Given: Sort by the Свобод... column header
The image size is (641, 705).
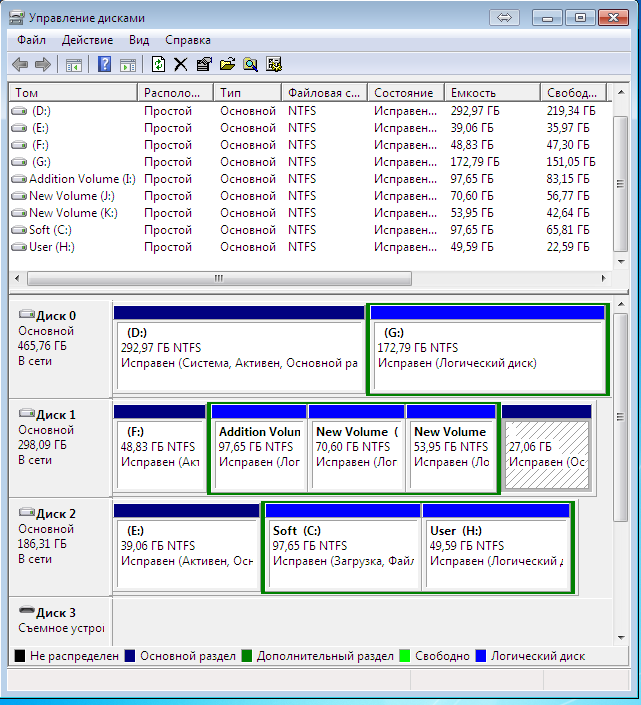Looking at the screenshot, I should click(x=574, y=93).
